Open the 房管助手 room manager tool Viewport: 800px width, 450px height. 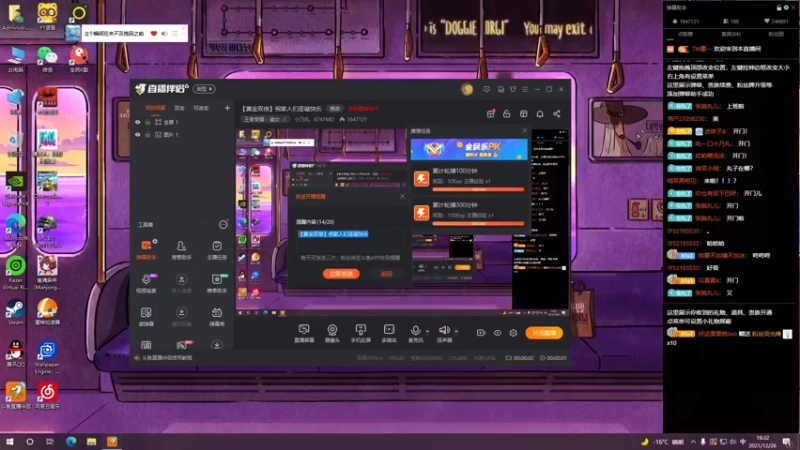click(x=181, y=249)
